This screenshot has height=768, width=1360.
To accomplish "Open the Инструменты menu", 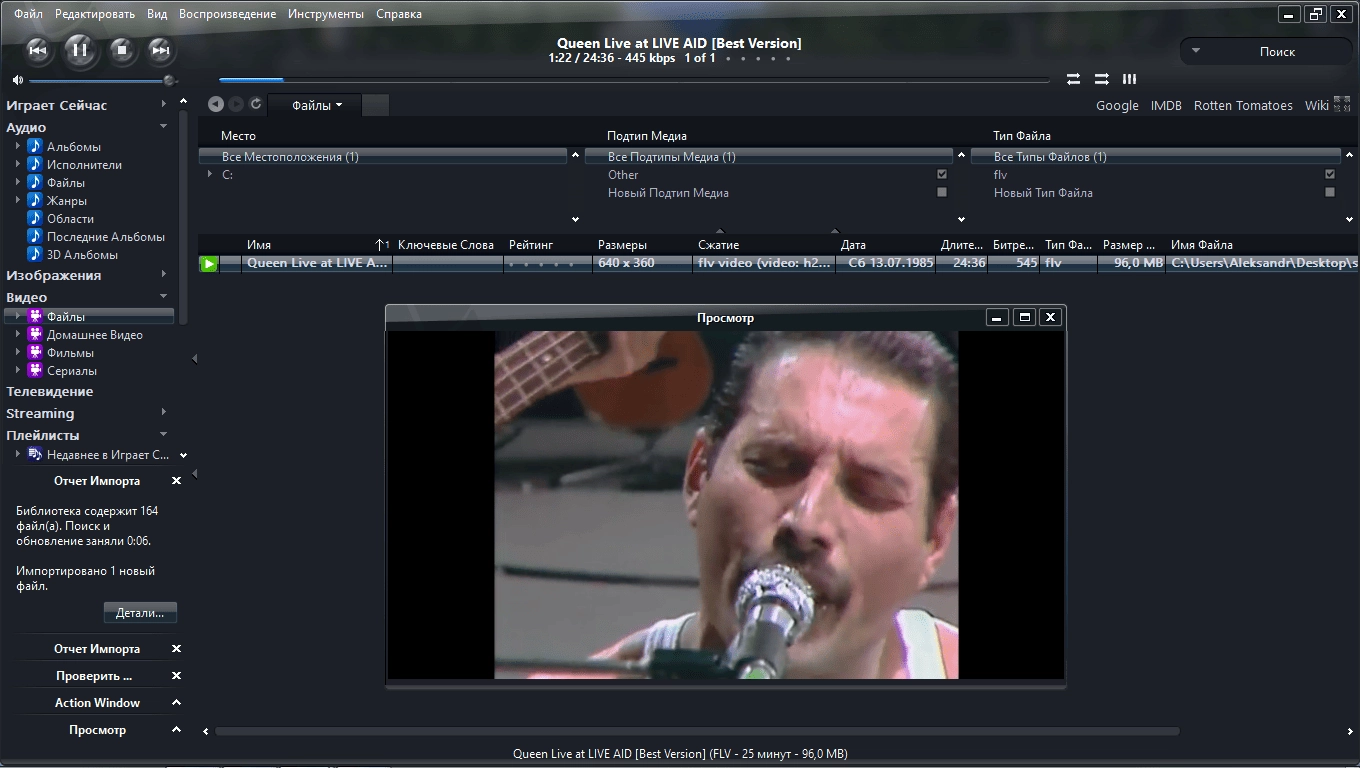I will (326, 14).
